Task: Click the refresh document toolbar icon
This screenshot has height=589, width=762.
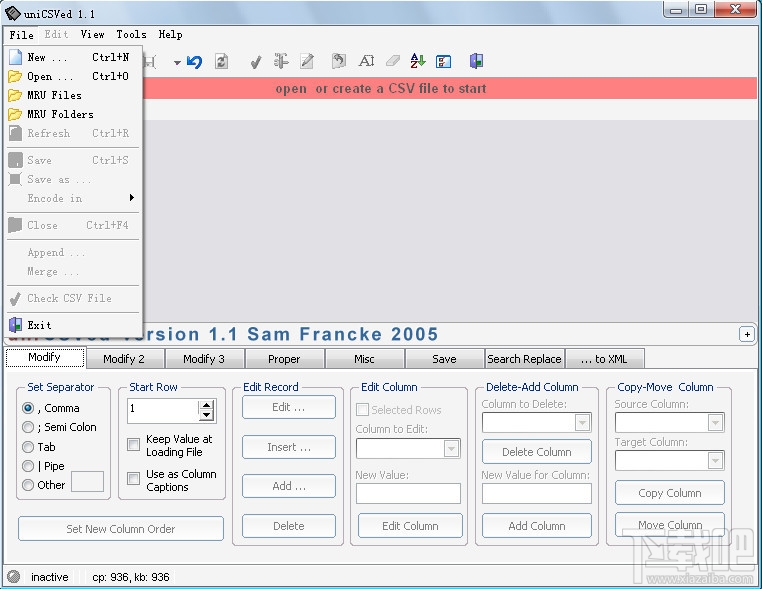Action: [x=222, y=61]
